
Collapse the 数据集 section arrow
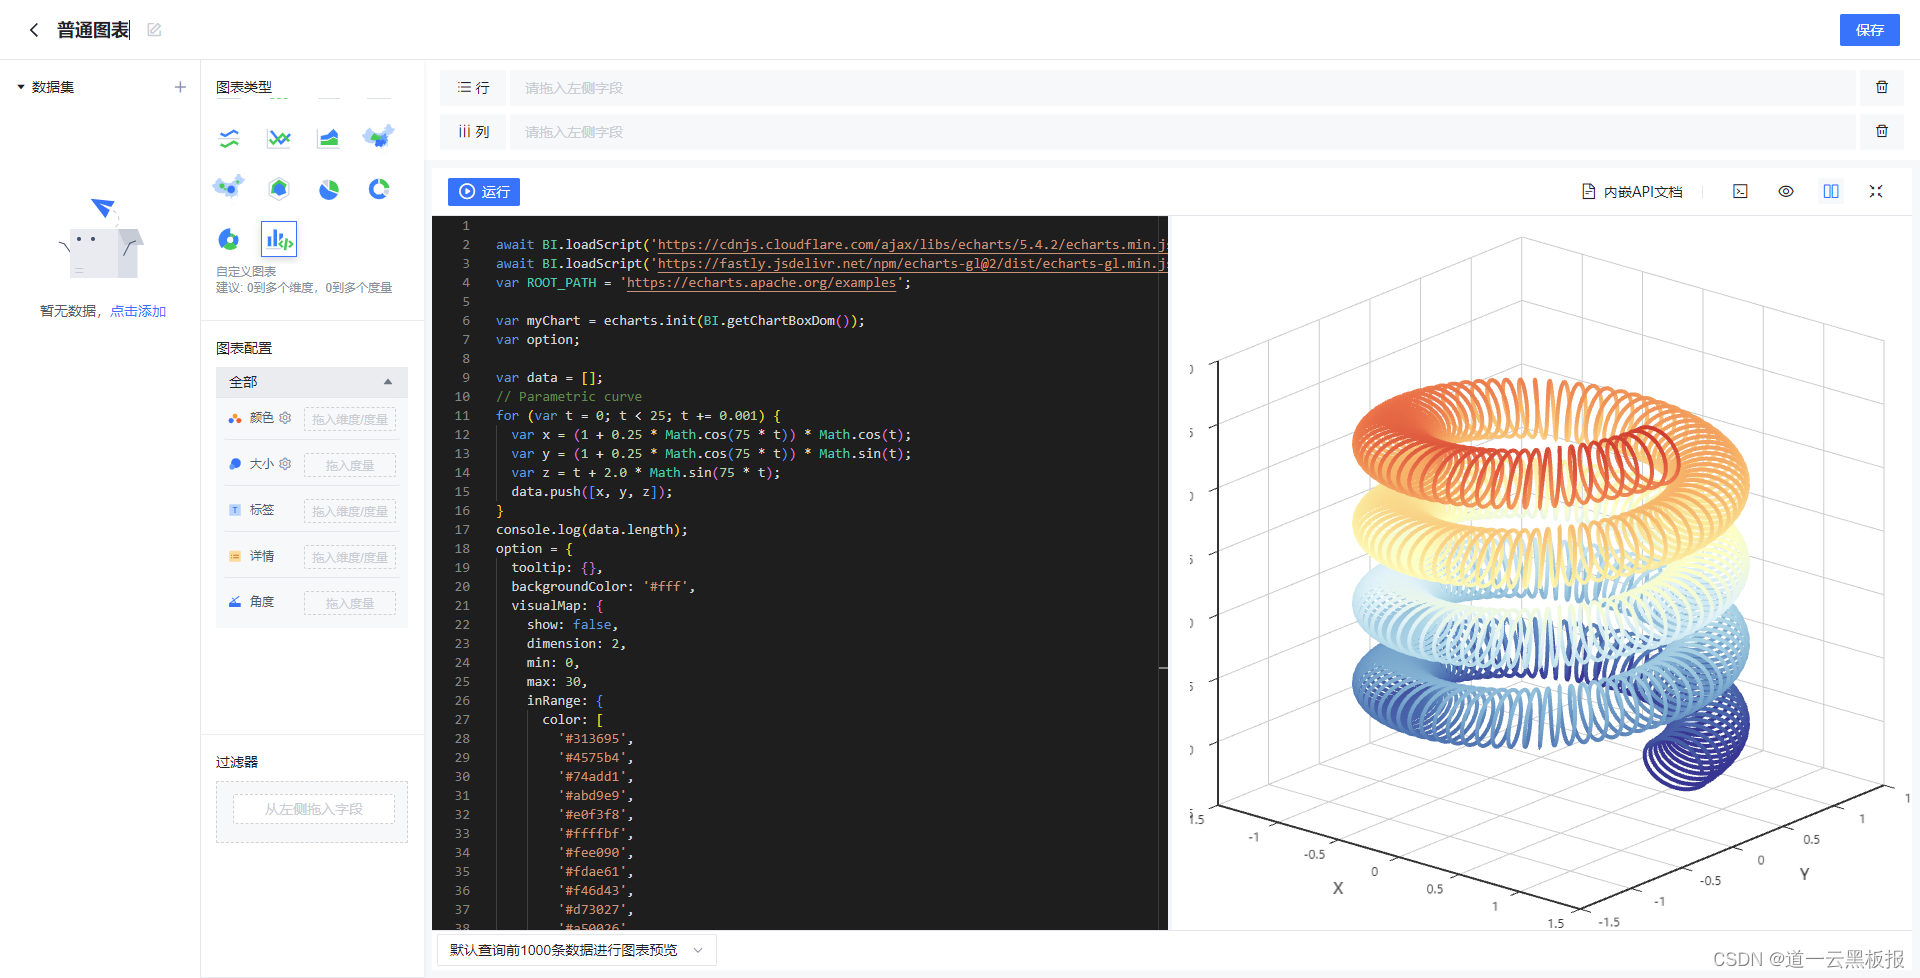pos(20,87)
